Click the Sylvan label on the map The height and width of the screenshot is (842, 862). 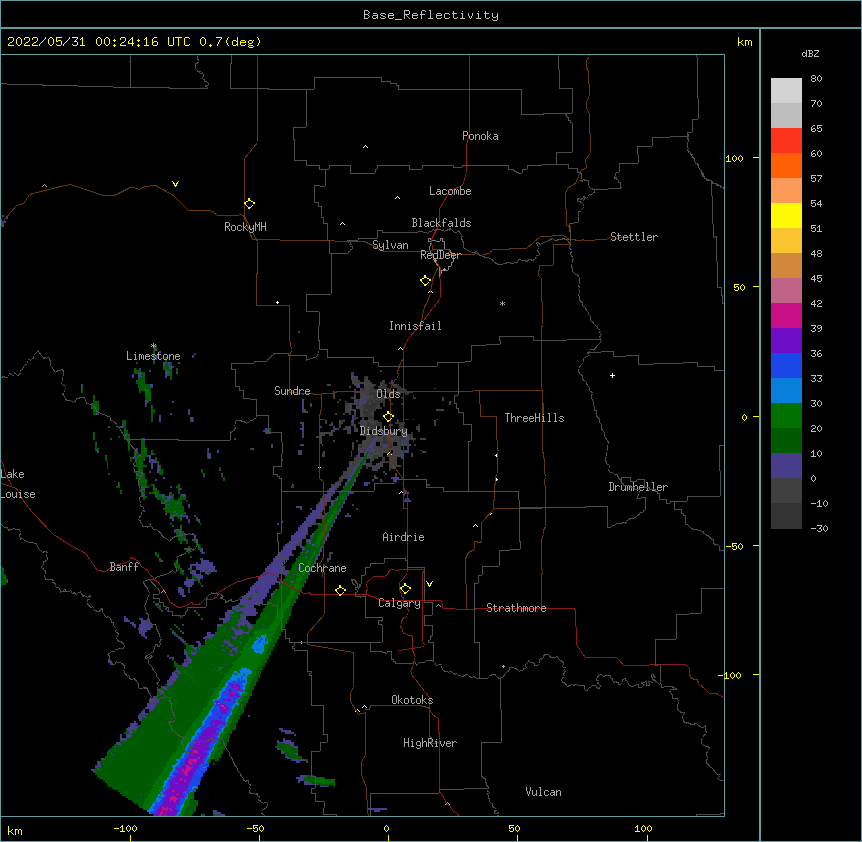[x=390, y=245]
